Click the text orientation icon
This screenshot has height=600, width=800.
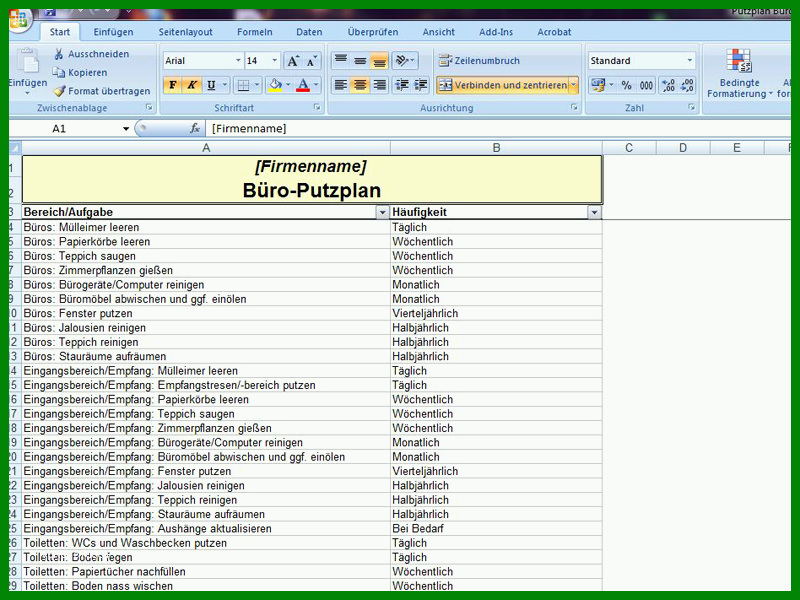(405, 61)
